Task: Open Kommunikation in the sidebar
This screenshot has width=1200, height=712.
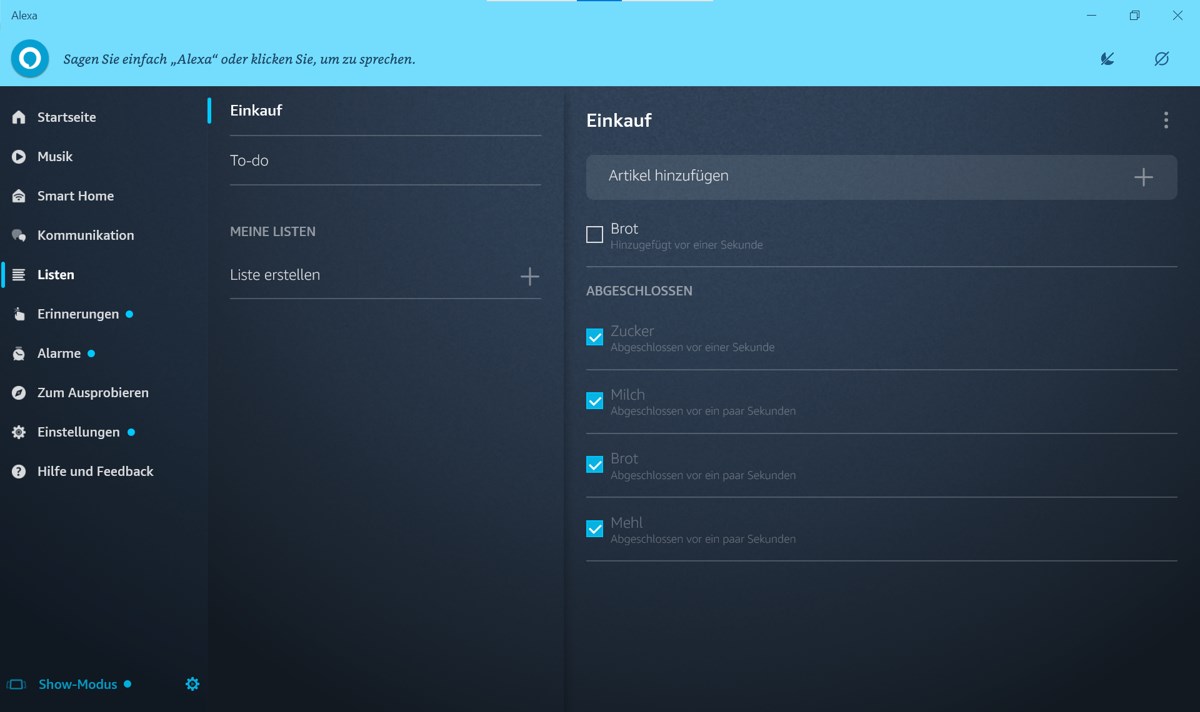Action: [86, 235]
